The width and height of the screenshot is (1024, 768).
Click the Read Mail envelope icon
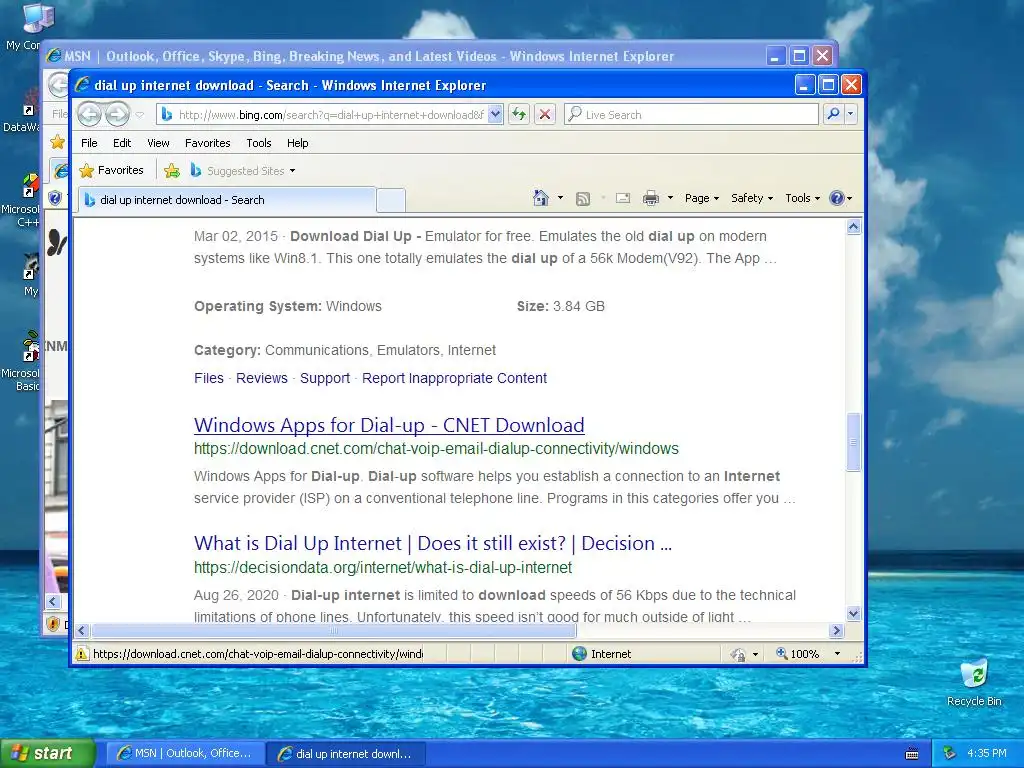(623, 198)
